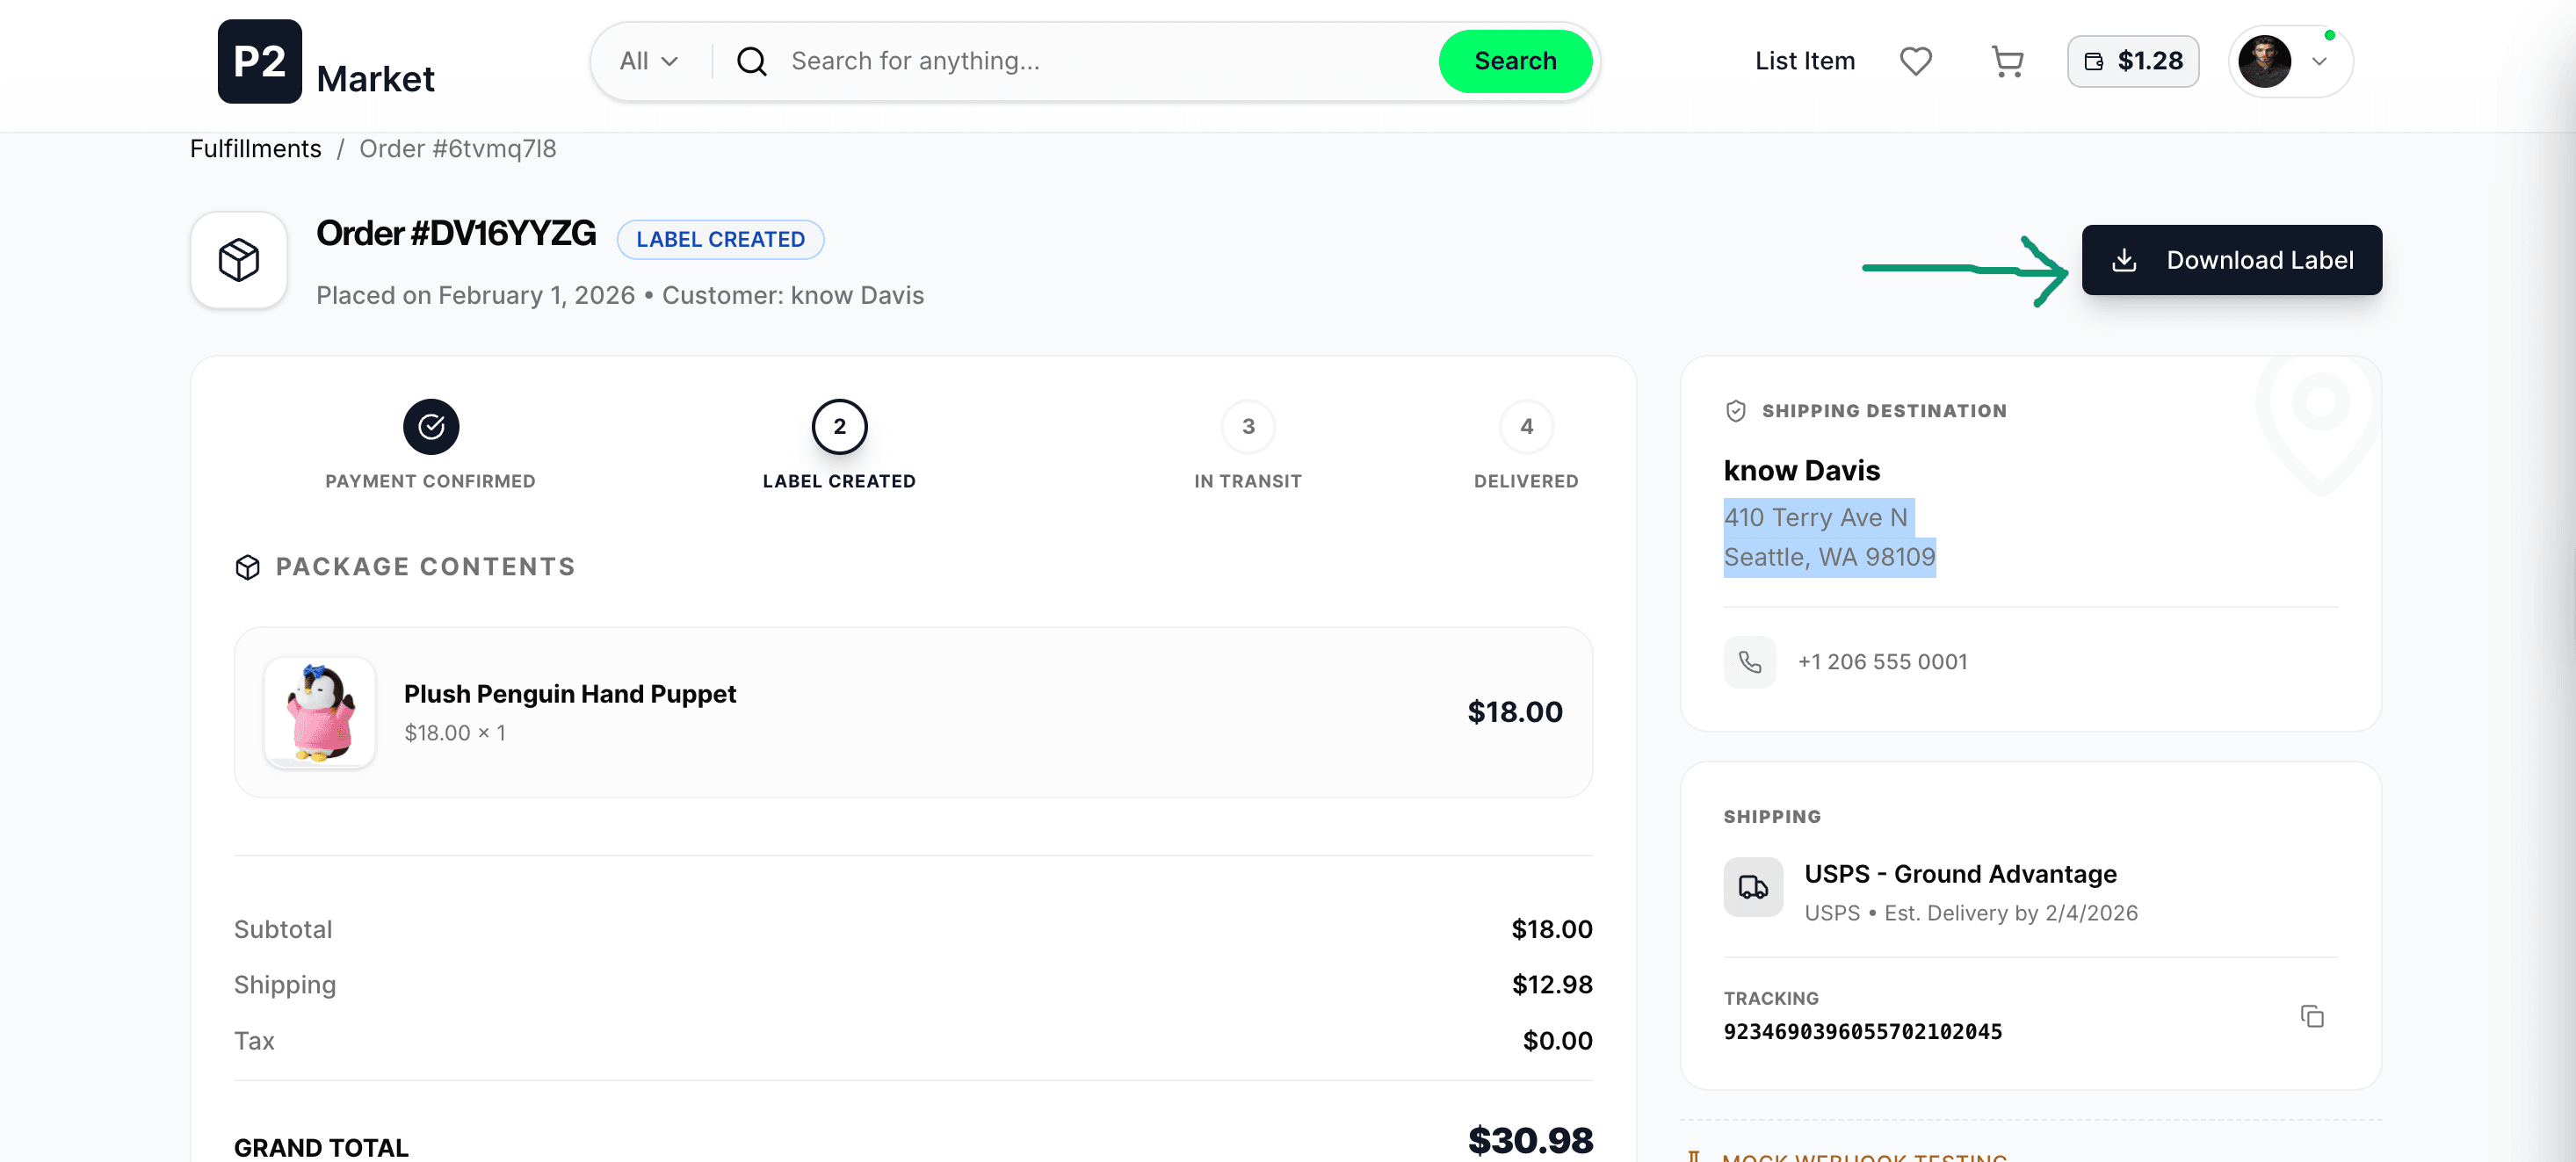Select step 3 In Transit circle
This screenshot has width=2576, height=1162.
tap(1247, 427)
